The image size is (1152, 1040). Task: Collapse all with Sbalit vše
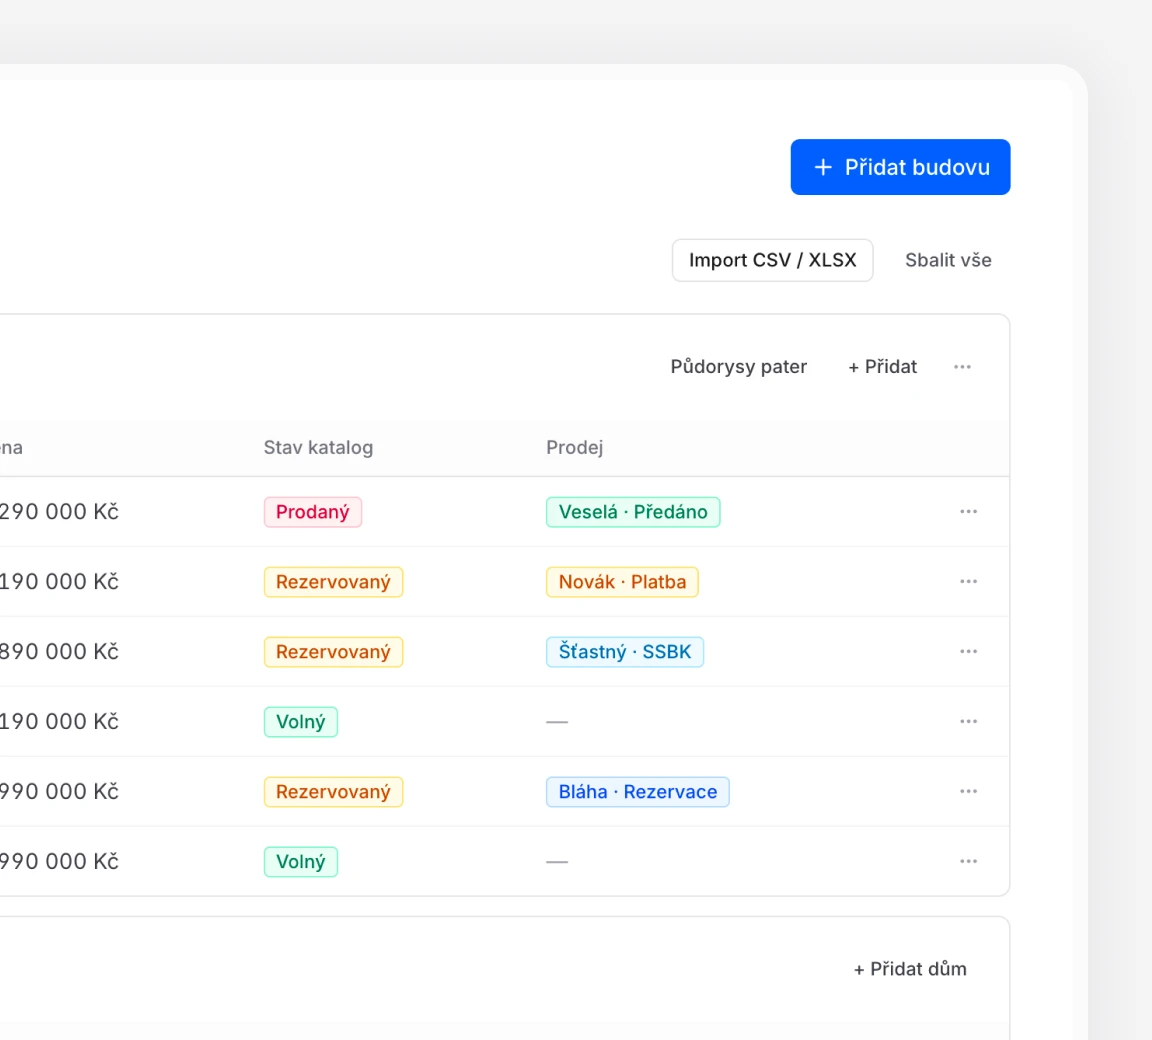(x=948, y=260)
